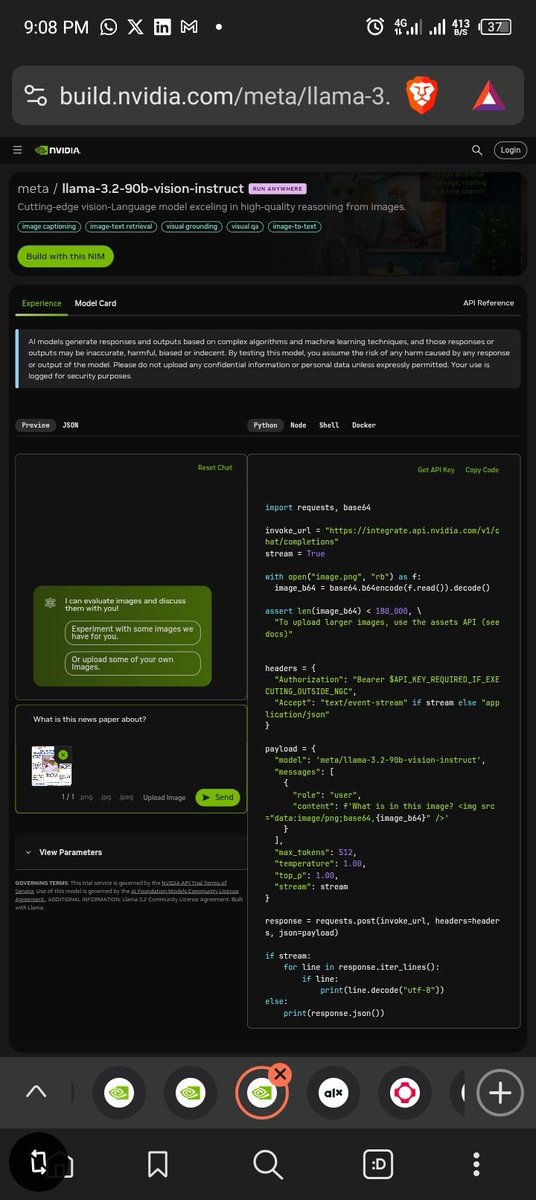Select the Python code tab
The width and height of the screenshot is (536, 1200).
click(x=265, y=425)
